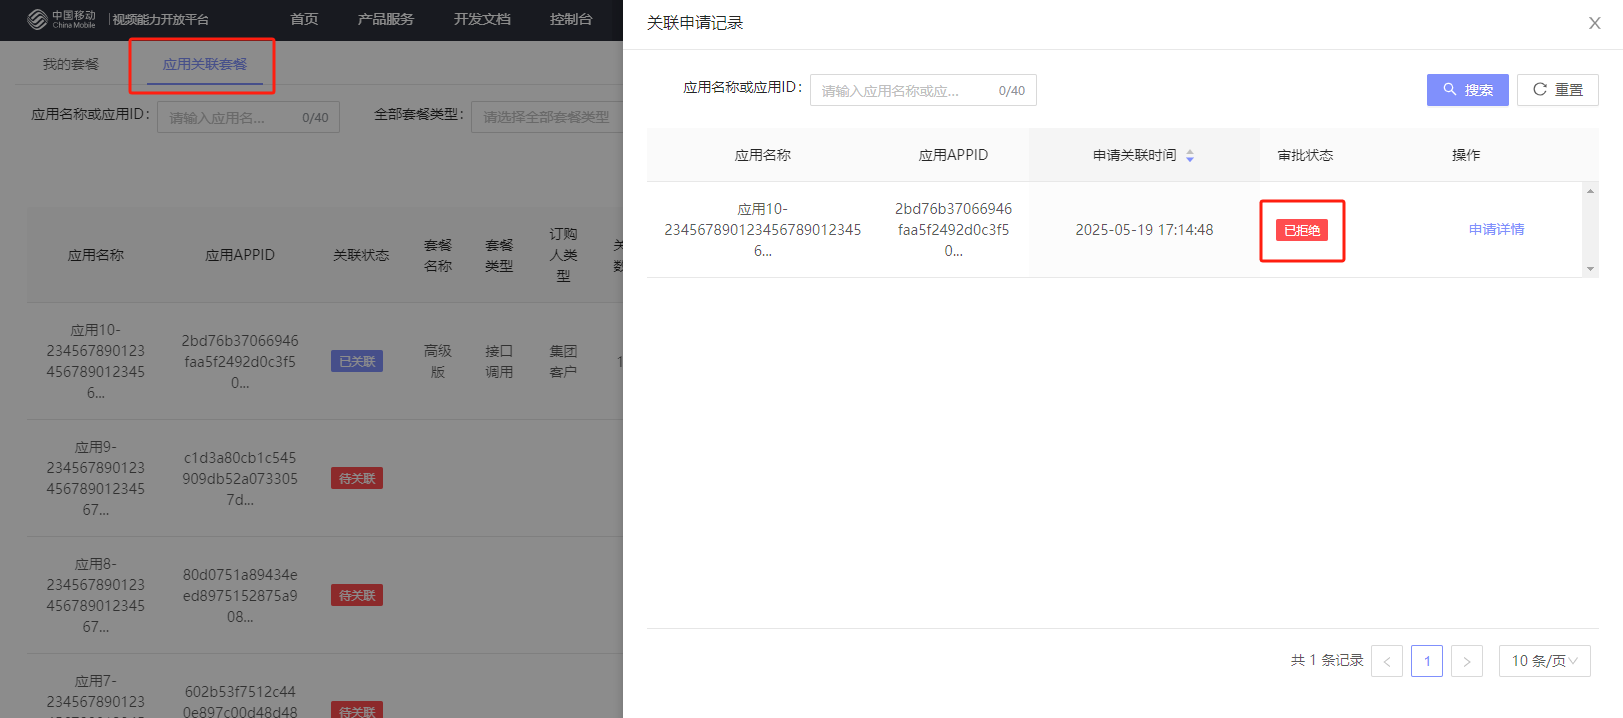Click the 重置 button in the drawer
Viewport: 1623px width, 718px height.
(1557, 90)
